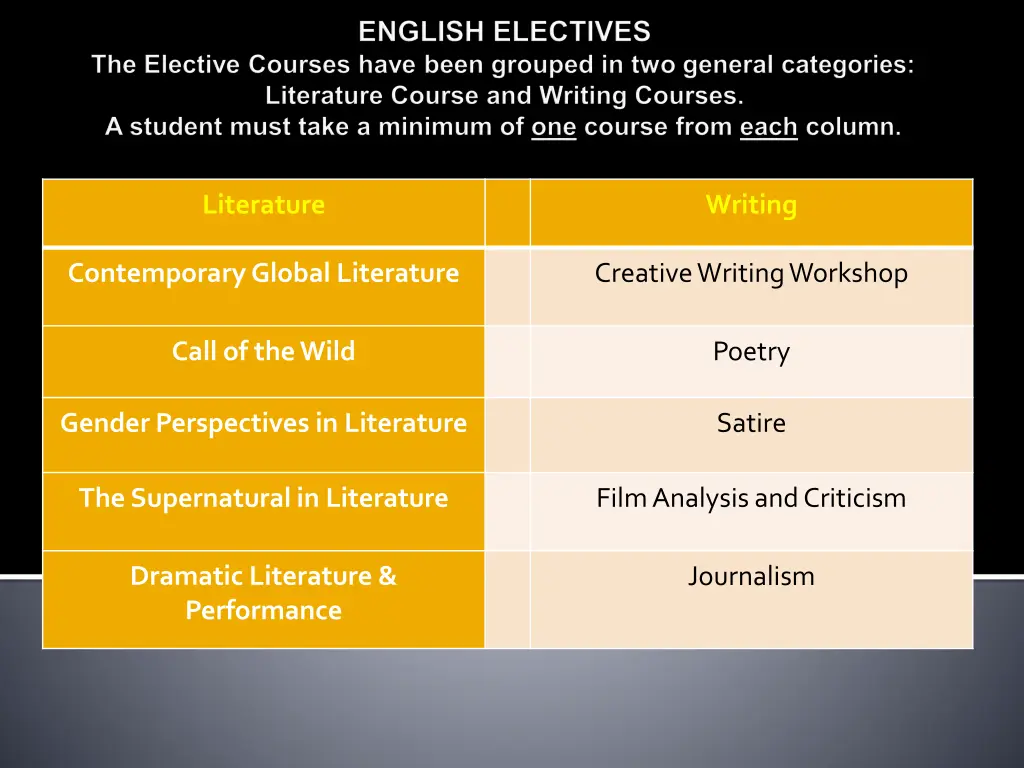The image size is (1024, 768).
Task: Select empty cell between Literature and Writing headers
Action: pos(507,212)
